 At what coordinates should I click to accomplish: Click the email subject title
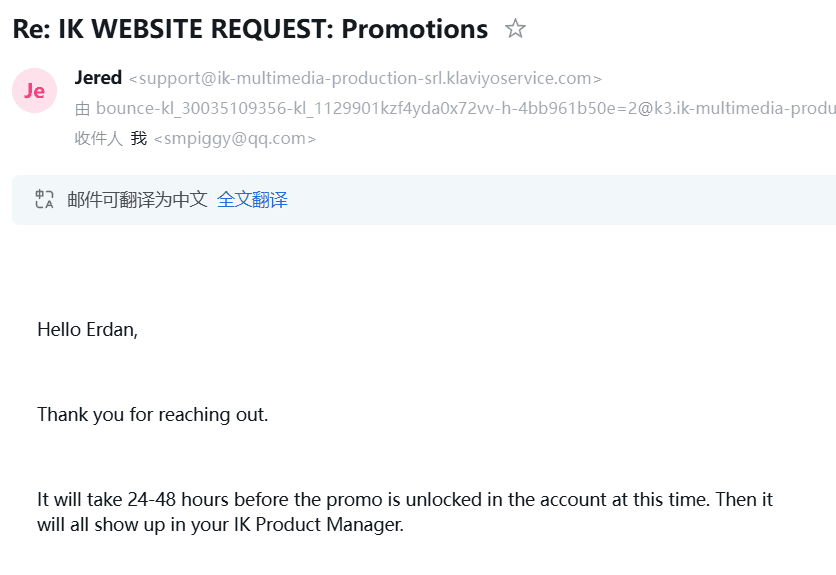coord(250,29)
